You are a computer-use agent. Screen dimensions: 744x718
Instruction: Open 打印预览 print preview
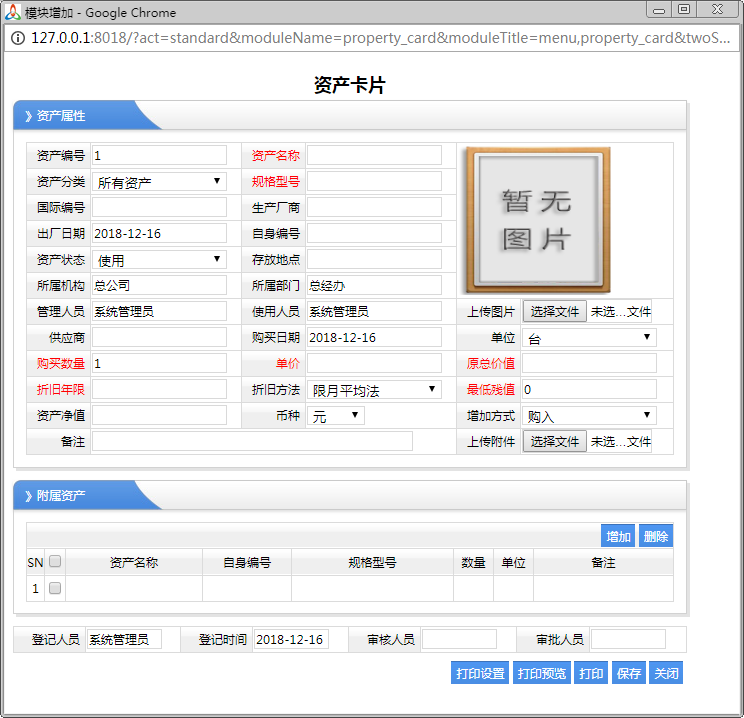click(x=542, y=673)
